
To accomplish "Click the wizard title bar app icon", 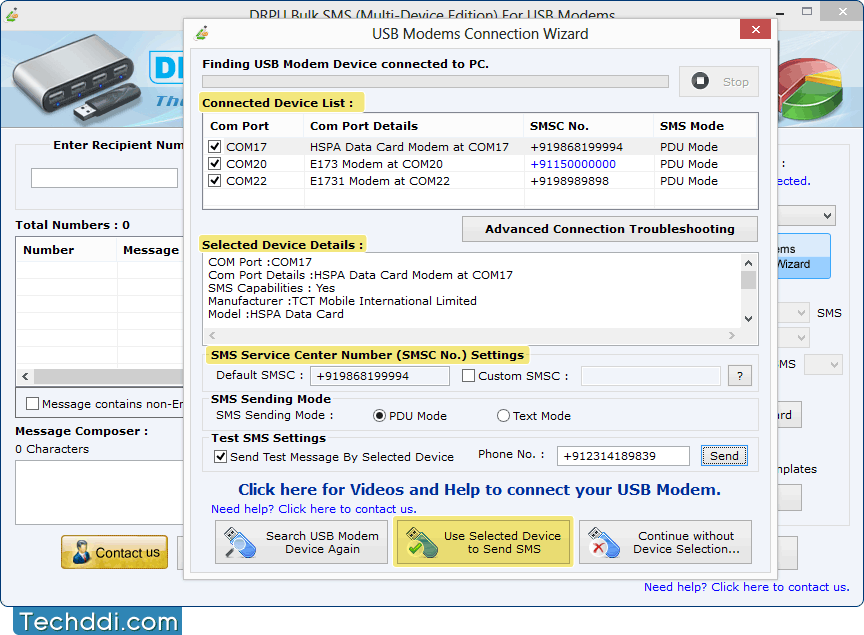I will coord(202,34).
